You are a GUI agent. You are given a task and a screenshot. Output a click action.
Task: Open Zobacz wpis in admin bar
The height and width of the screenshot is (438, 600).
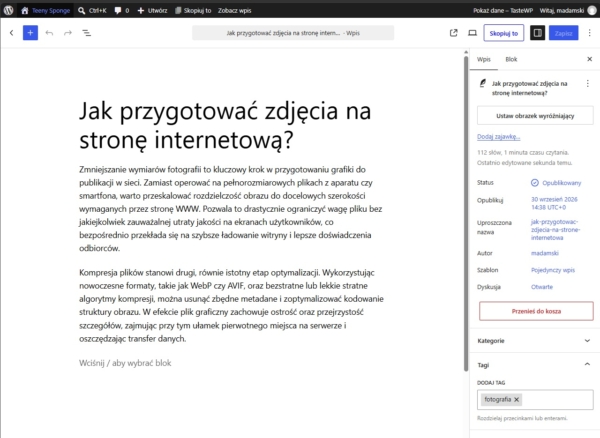(x=235, y=11)
